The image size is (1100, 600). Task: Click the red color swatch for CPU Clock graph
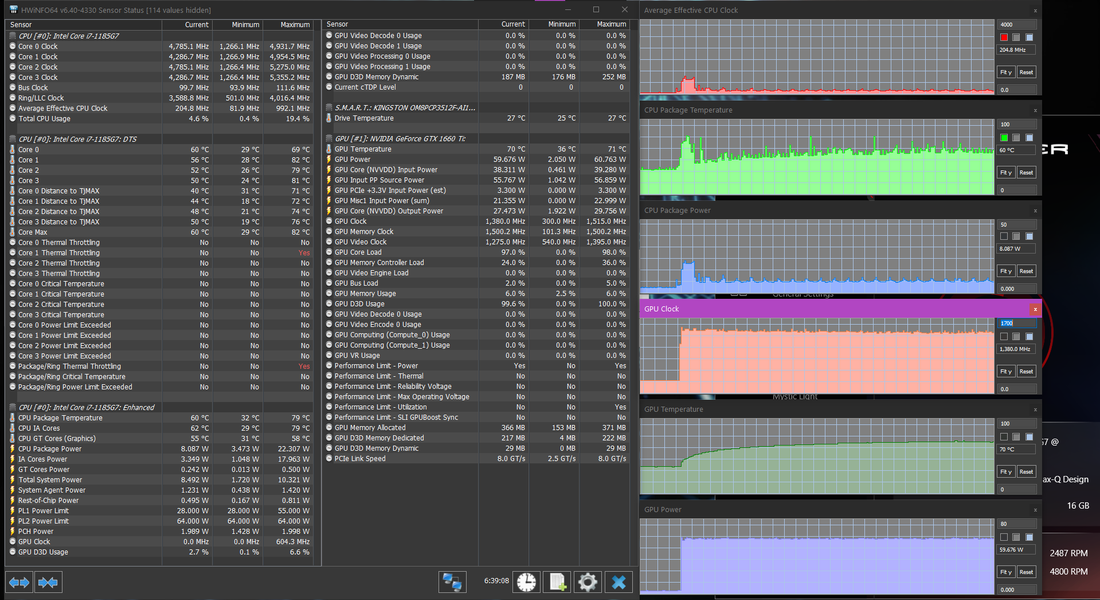1003,37
